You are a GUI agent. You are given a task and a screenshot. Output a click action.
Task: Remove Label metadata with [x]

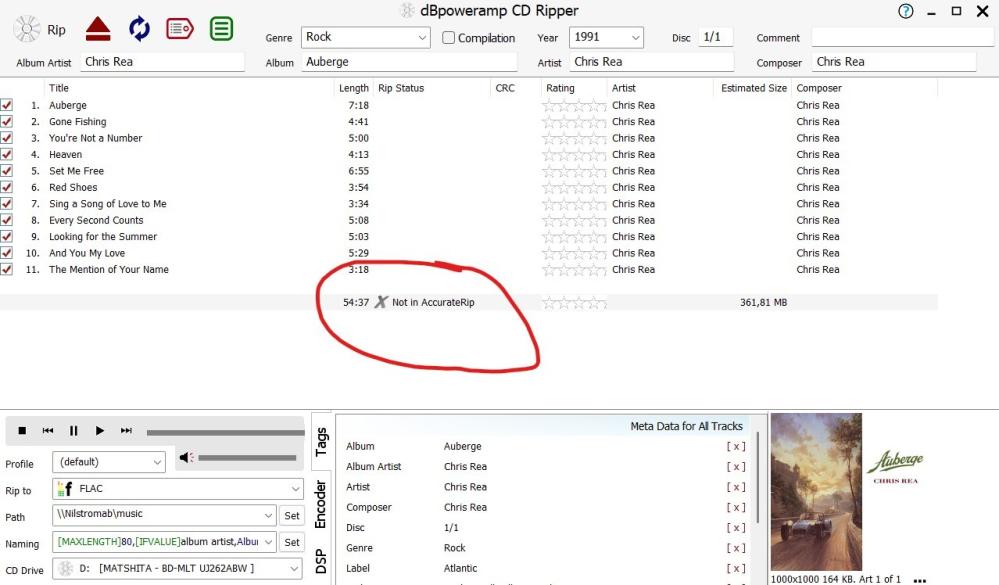point(736,568)
